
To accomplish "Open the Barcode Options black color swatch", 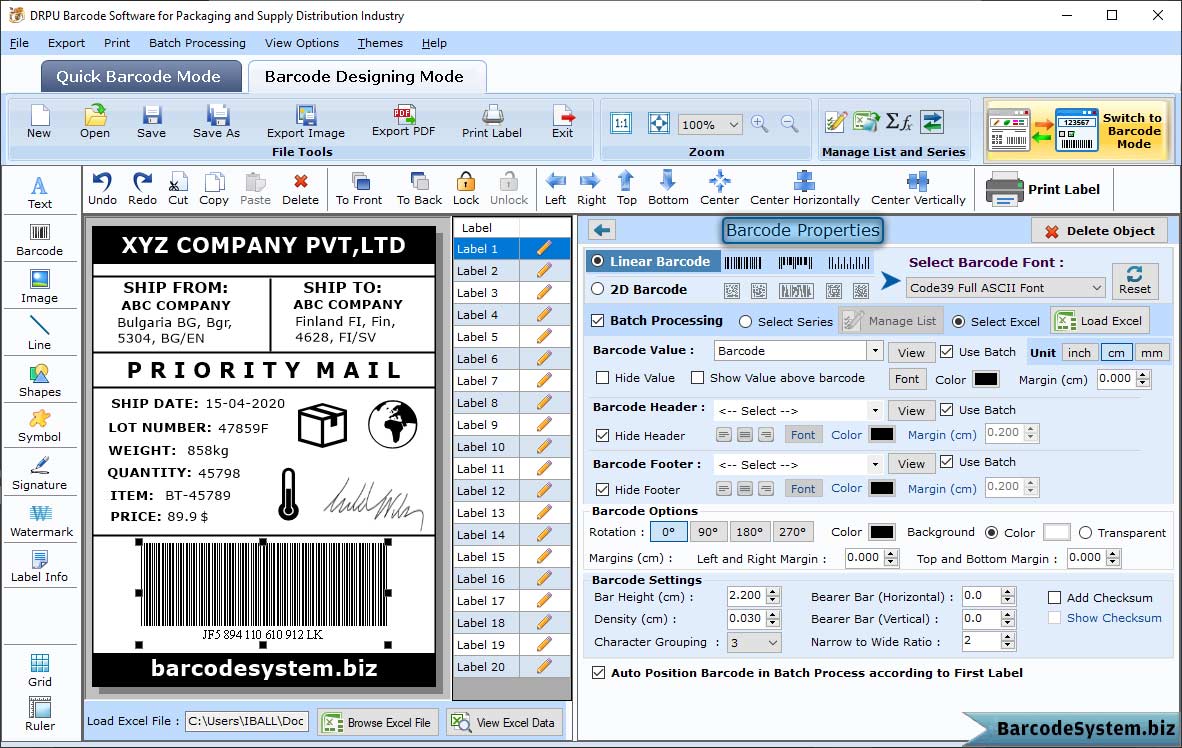I will [881, 532].
